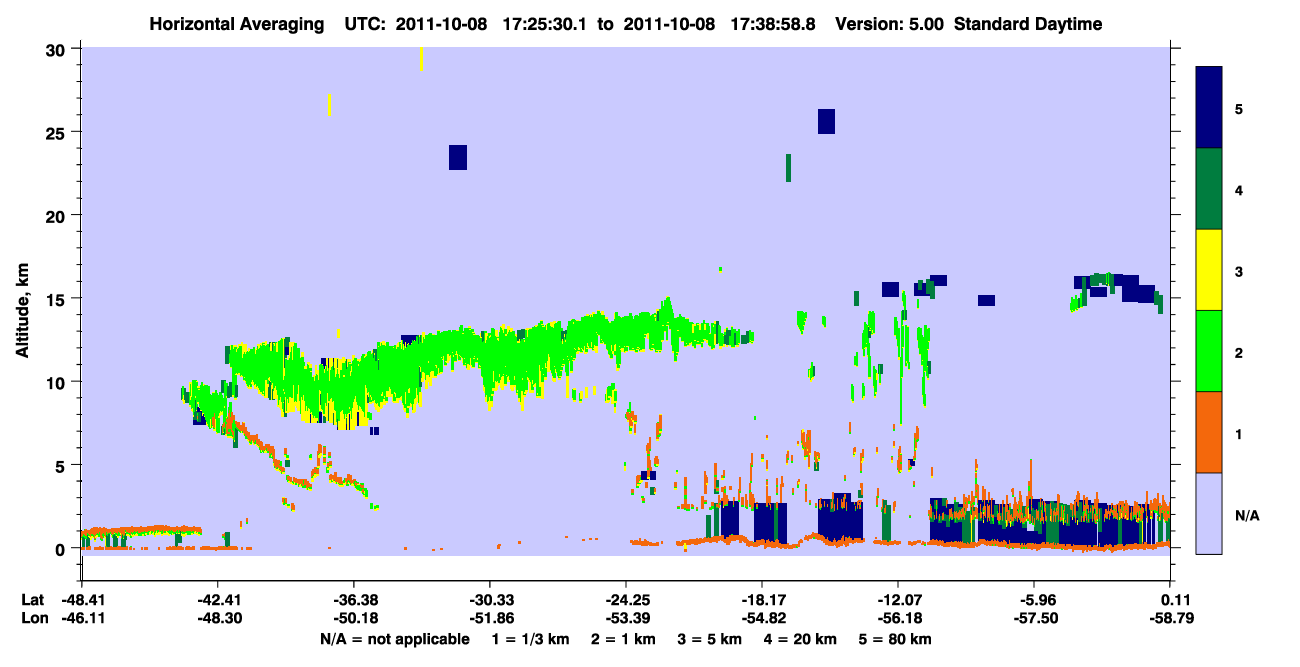Click the yellow colorbar segment for 3

click(1209, 270)
